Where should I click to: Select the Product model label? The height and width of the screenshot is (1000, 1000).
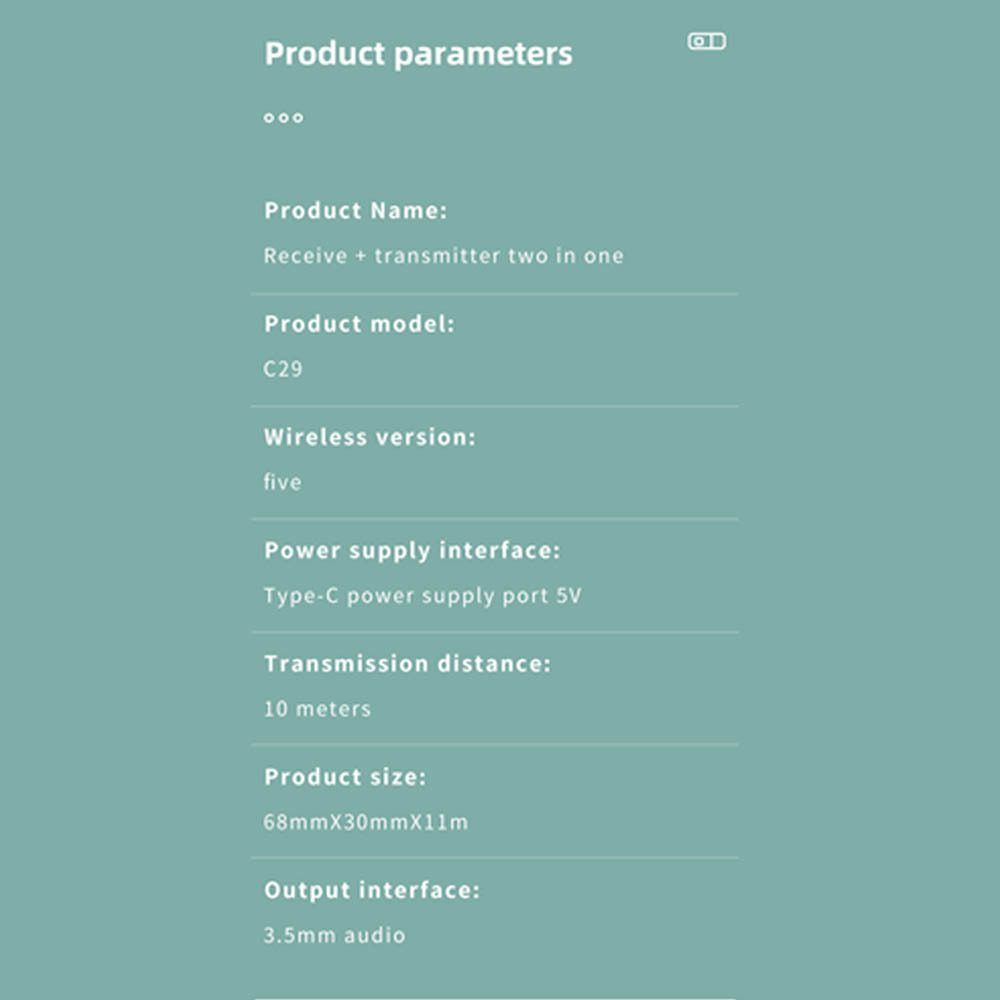point(359,324)
